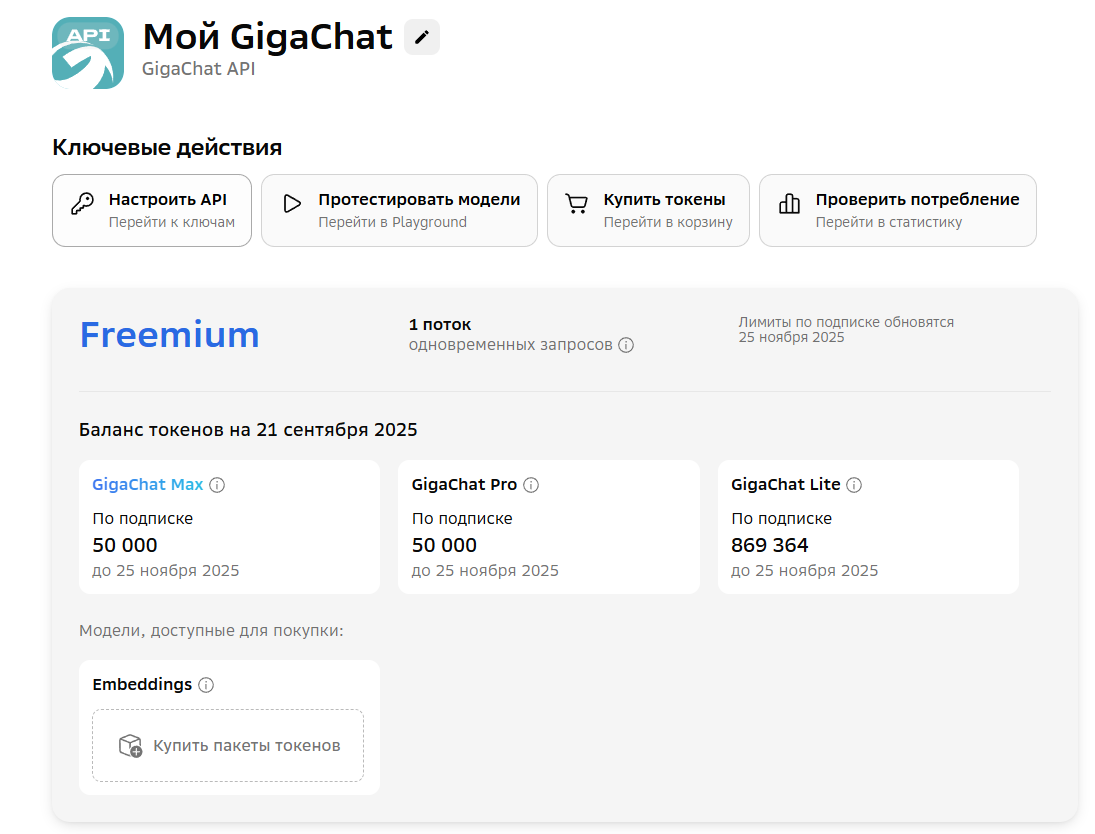This screenshot has height=834, width=1095.
Task: Click the play icon on Протестировать модели card
Action: [x=292, y=202]
